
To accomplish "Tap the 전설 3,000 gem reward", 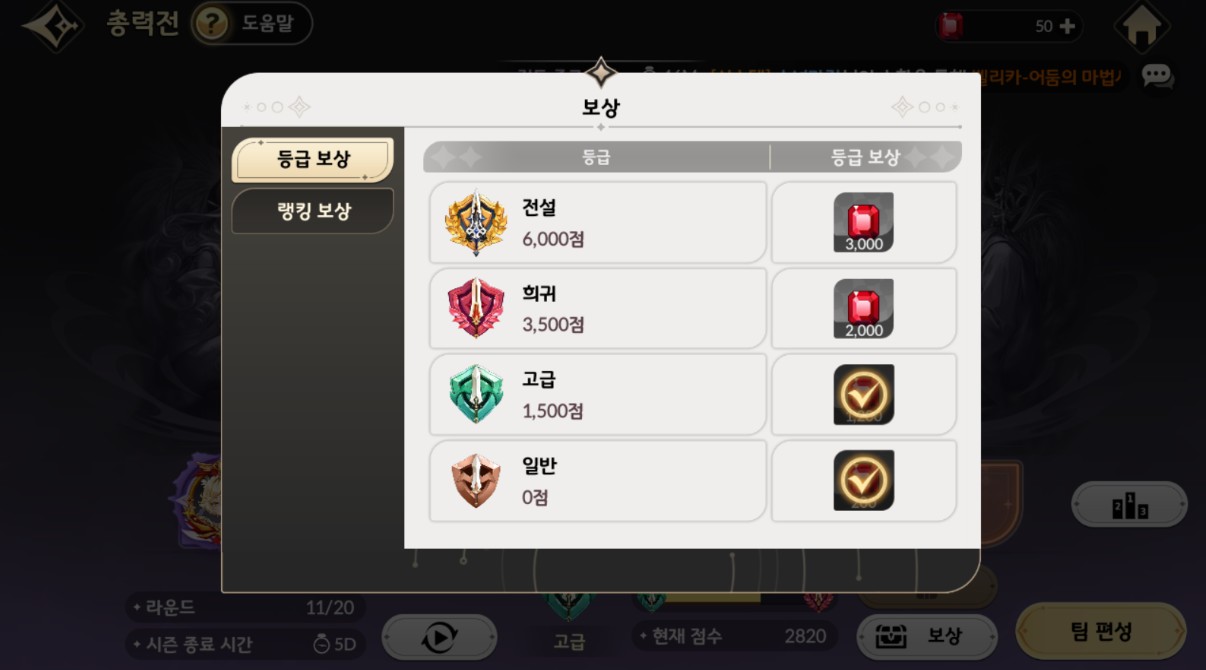I will tap(864, 222).
